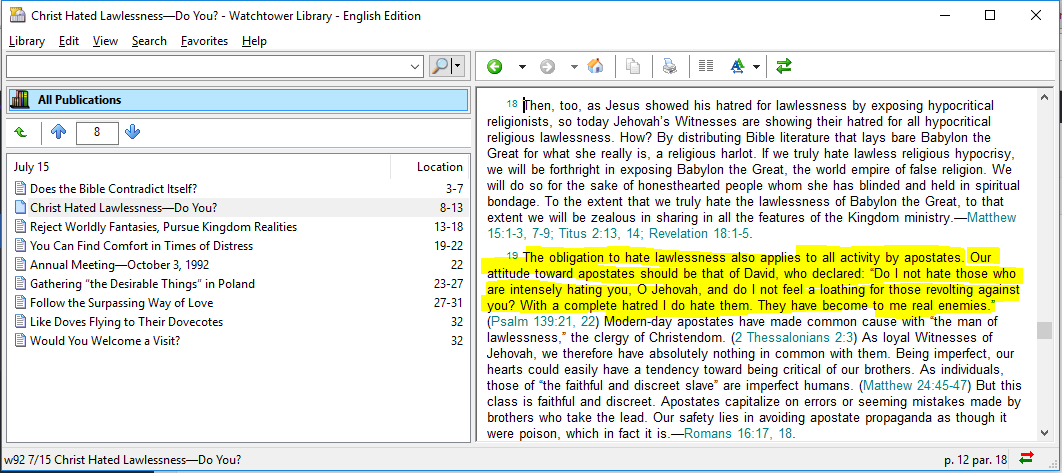Open the search history dropdown
1062x473 pixels.
click(x=416, y=66)
